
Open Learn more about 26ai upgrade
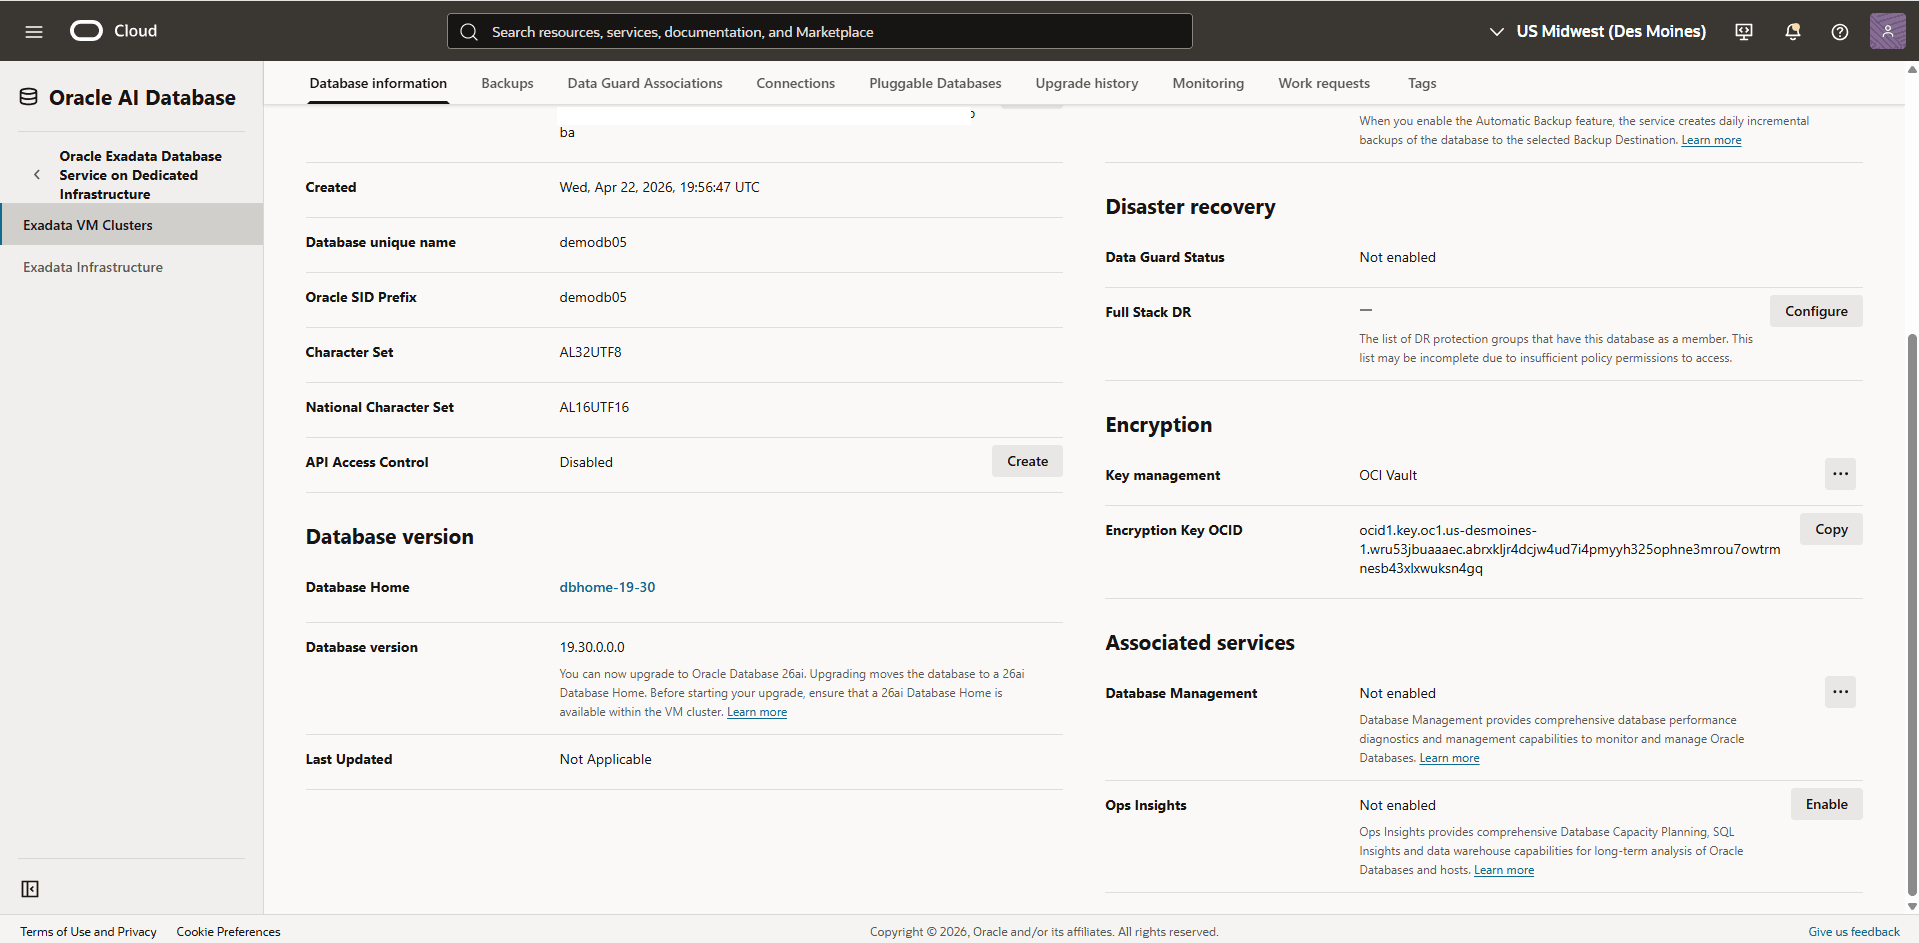pos(757,712)
